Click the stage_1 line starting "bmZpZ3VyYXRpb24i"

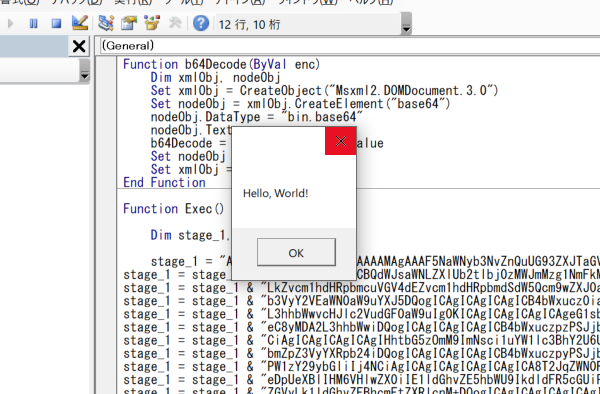click(x=361, y=353)
